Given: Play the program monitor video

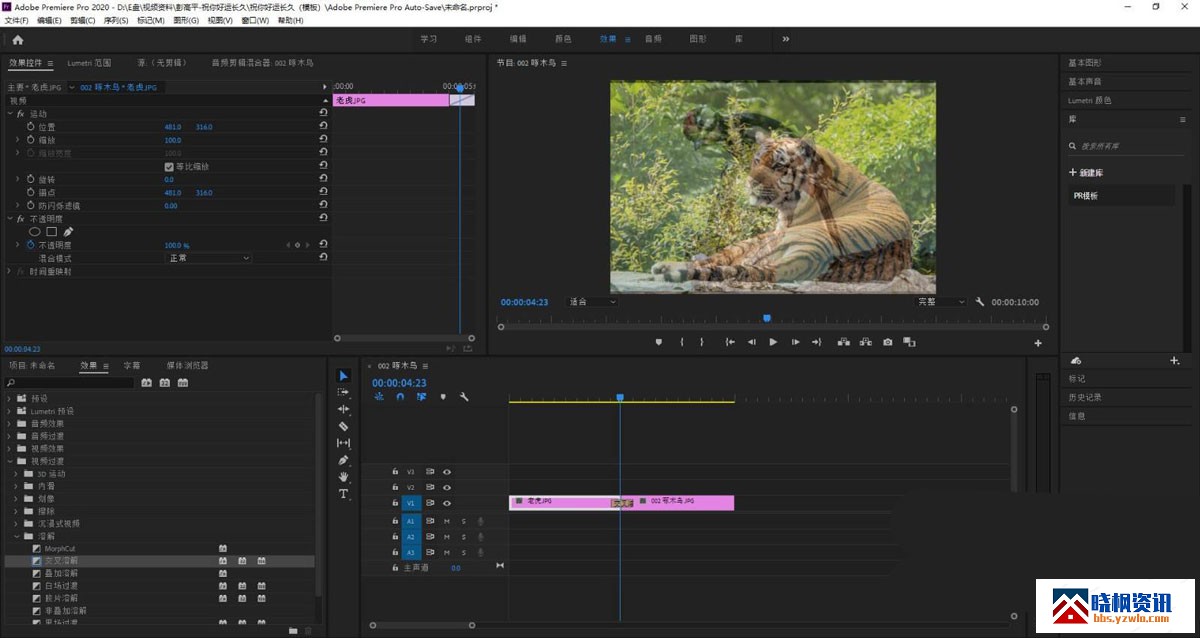Looking at the screenshot, I should [x=773, y=342].
